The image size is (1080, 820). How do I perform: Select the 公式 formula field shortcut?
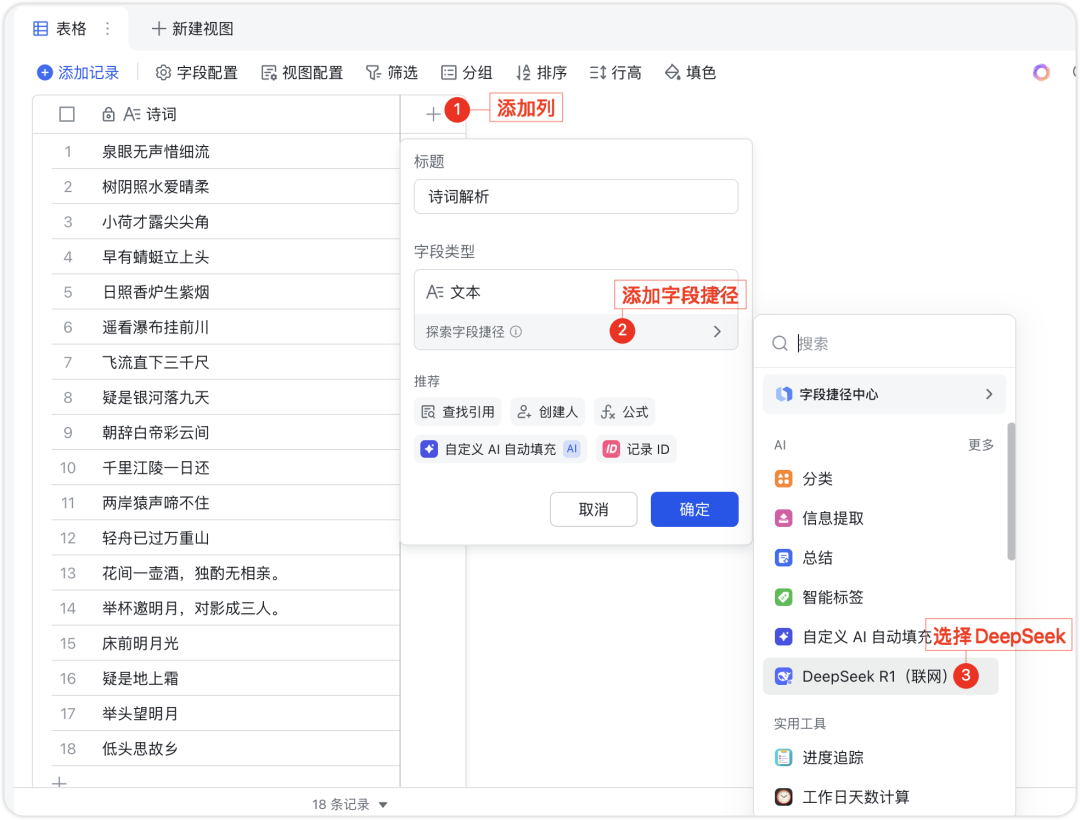[x=624, y=412]
